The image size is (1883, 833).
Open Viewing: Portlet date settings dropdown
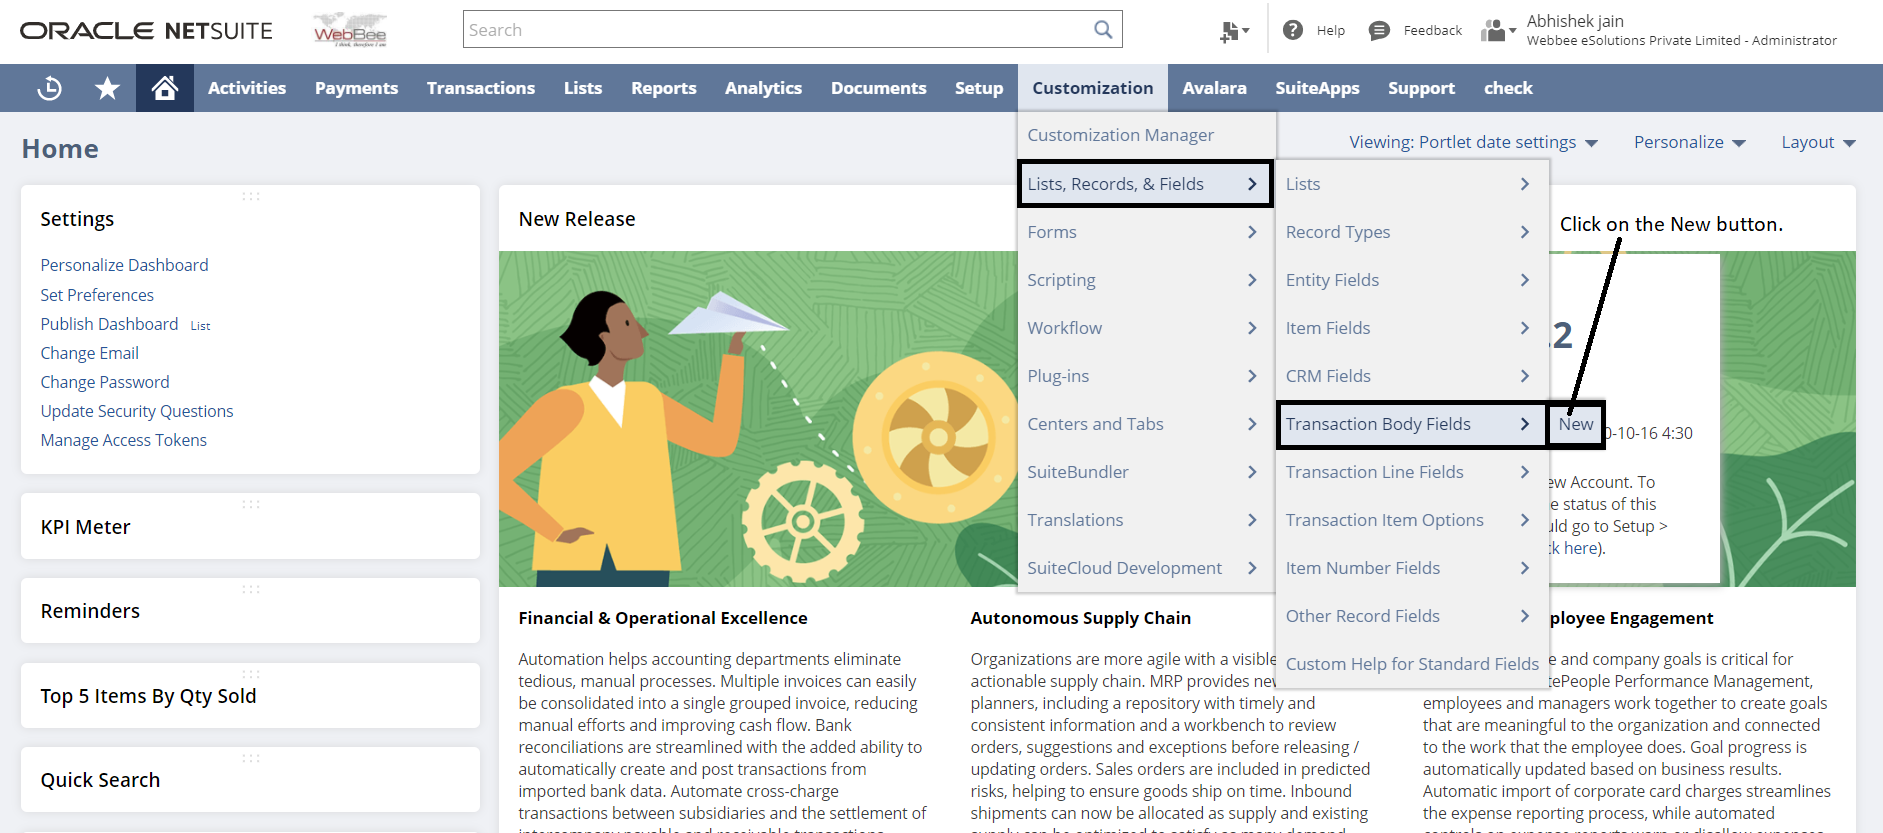tap(1473, 142)
